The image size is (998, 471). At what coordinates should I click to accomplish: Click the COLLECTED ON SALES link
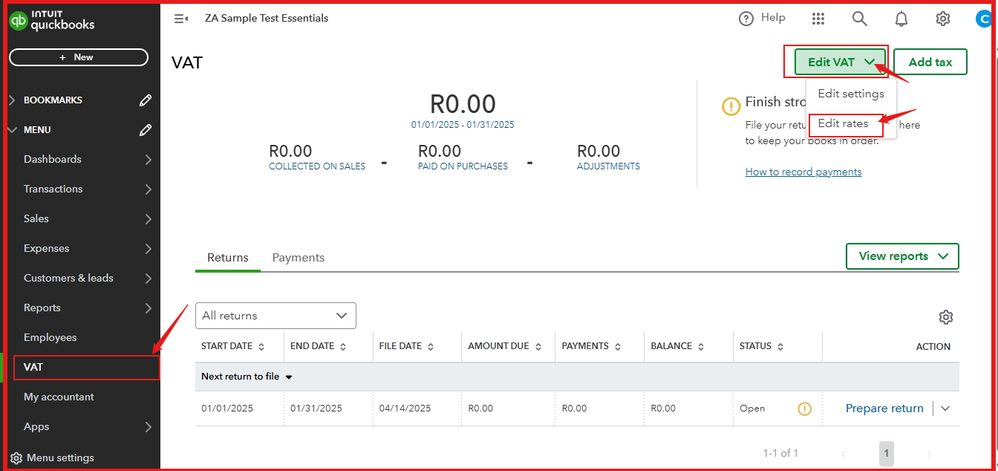(x=317, y=166)
